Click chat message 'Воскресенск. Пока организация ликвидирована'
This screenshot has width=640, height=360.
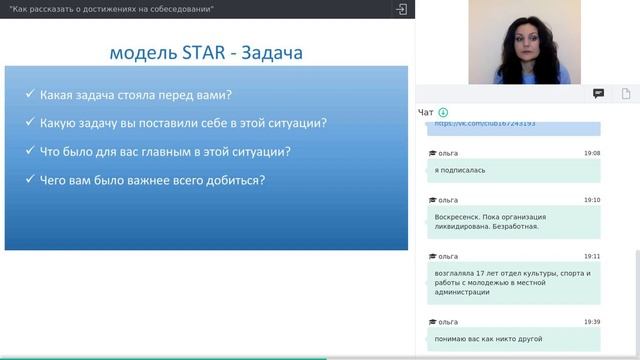click(x=513, y=222)
